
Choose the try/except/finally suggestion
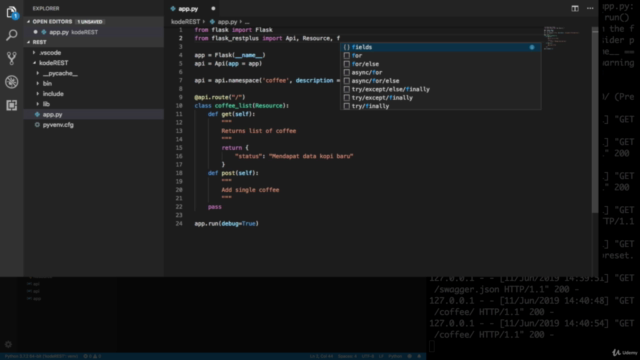tap(441, 98)
